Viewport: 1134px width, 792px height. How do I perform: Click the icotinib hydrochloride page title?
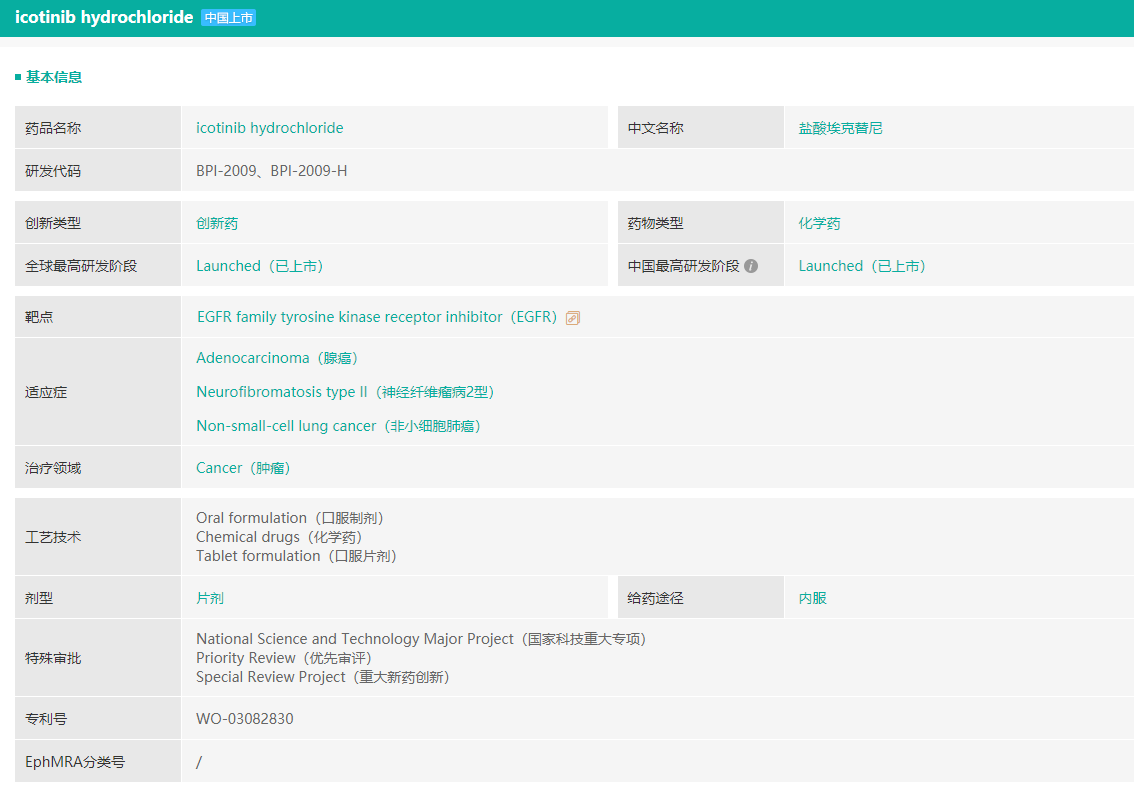[104, 18]
